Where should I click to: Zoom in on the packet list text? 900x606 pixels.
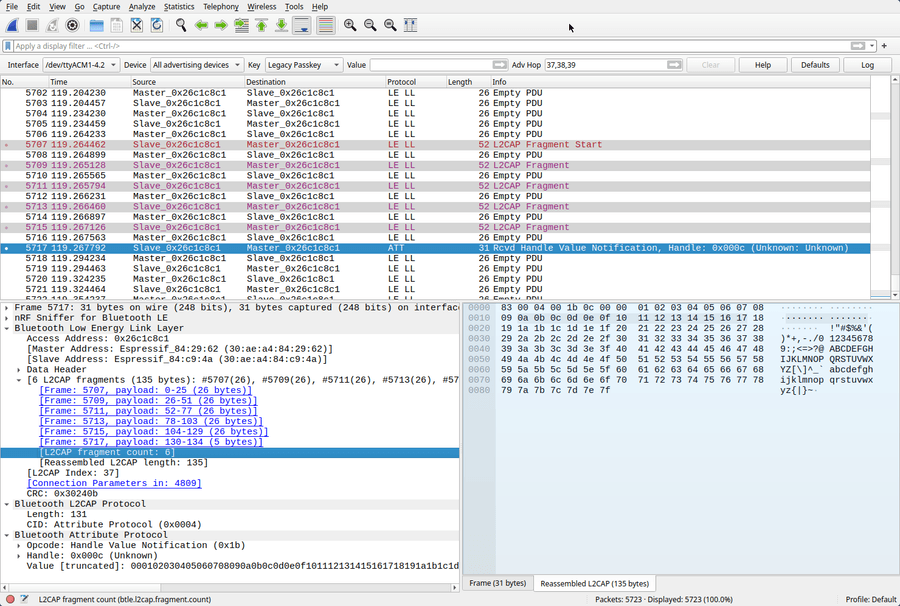coord(348,25)
